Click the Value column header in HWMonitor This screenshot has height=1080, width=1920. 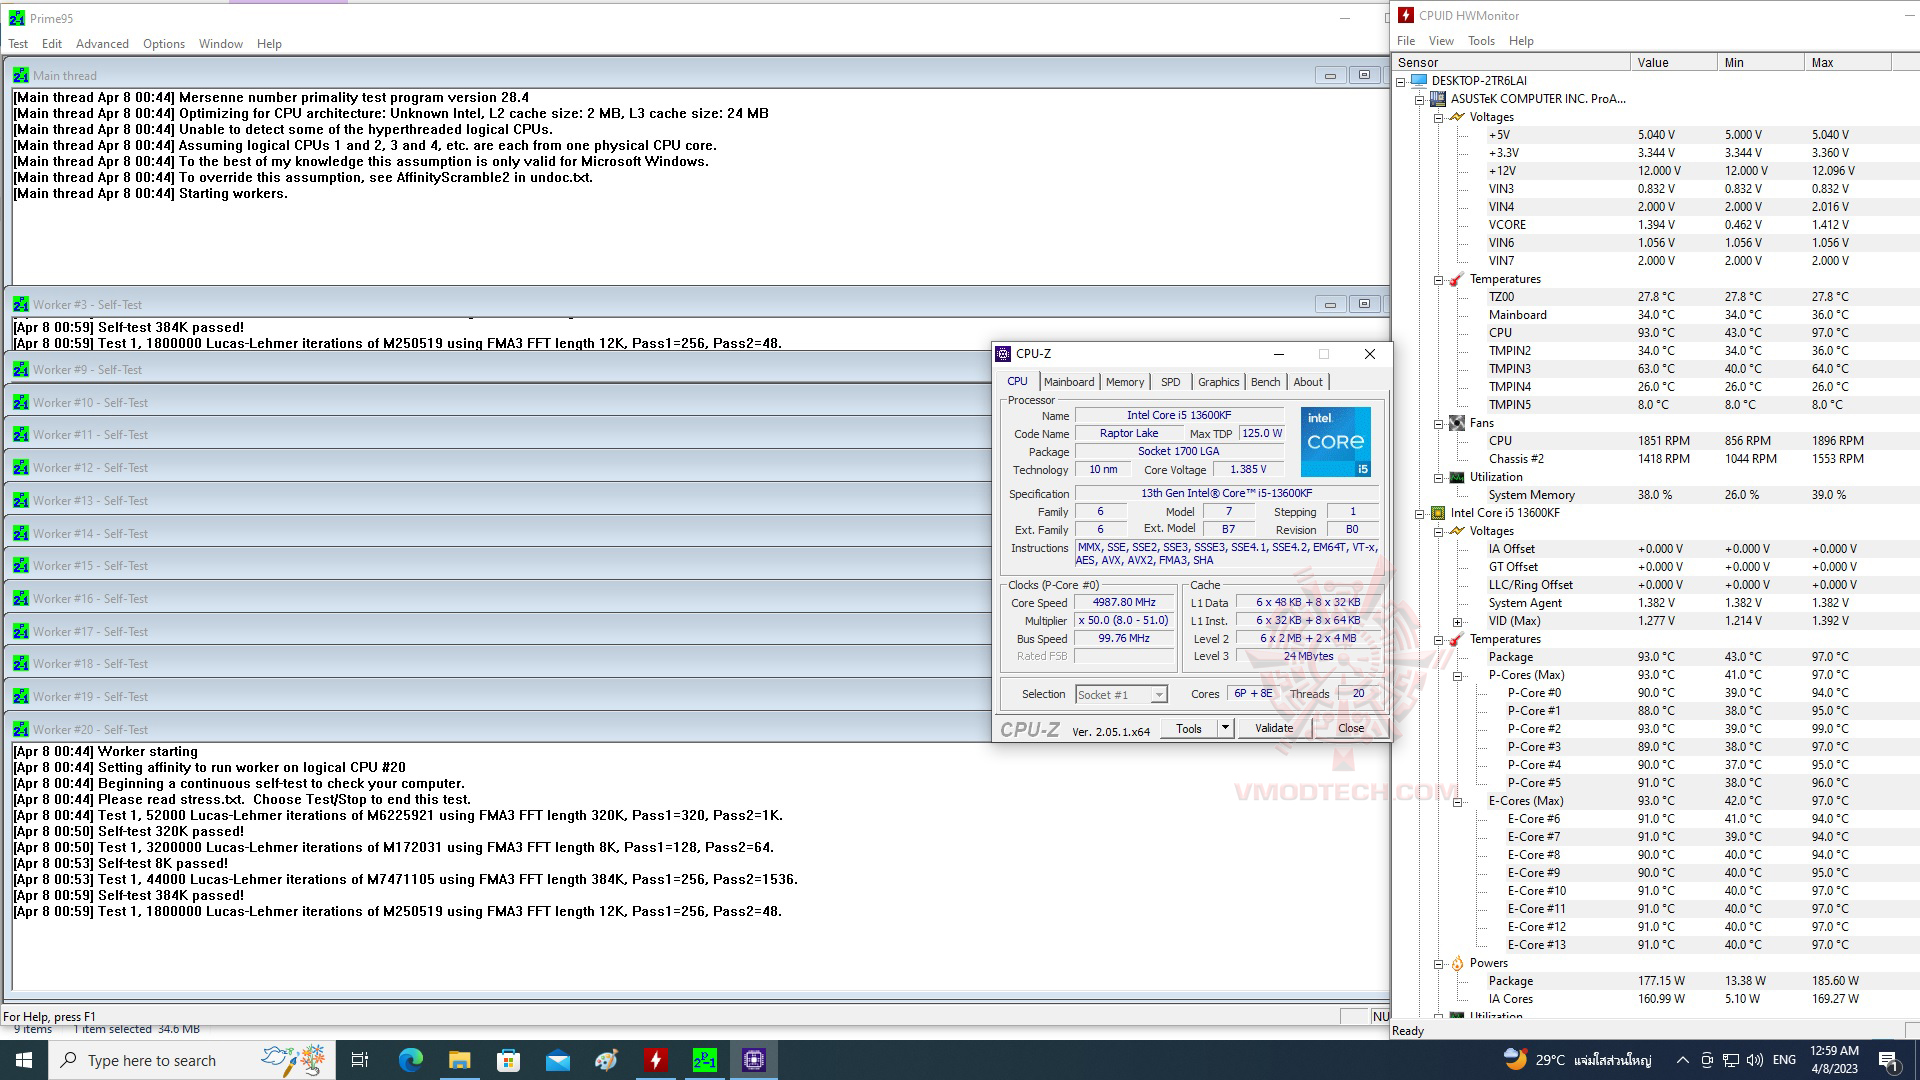pos(1672,62)
